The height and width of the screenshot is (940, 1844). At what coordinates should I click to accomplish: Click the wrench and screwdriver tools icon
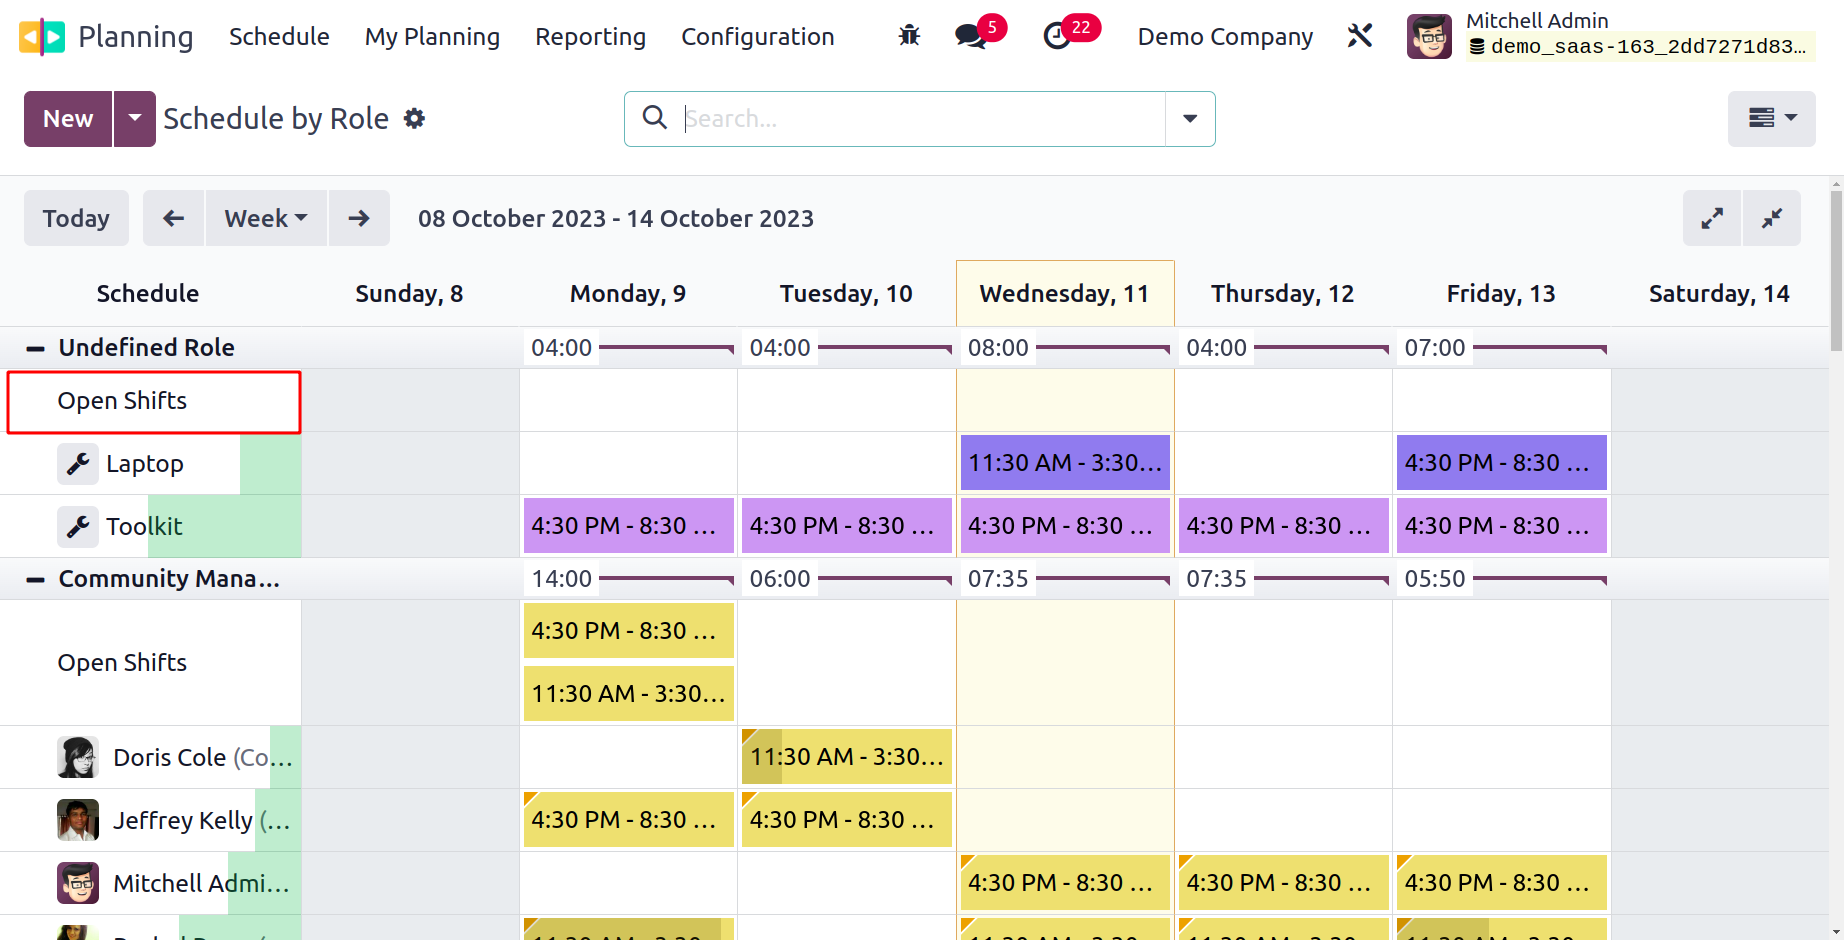pos(1360,37)
